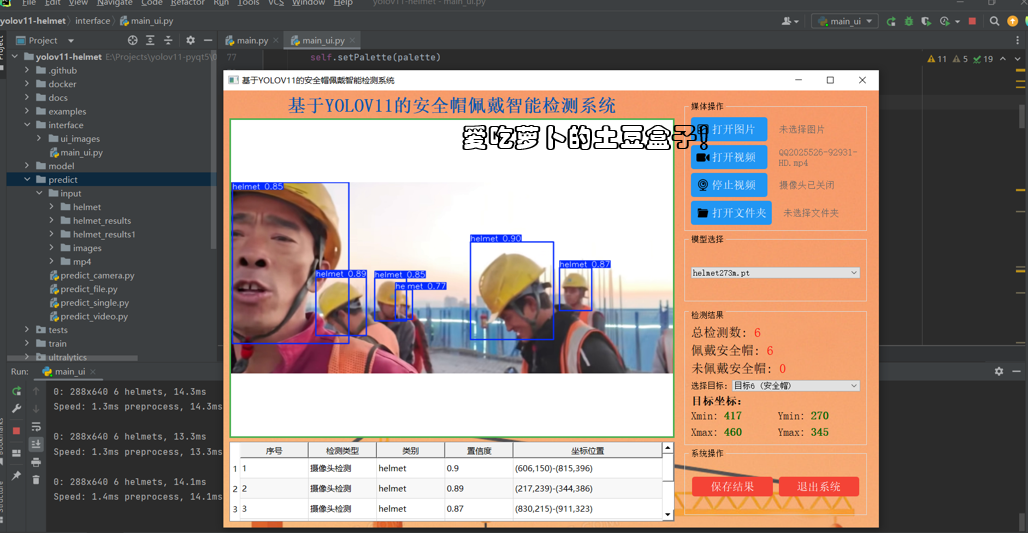
Task: Expand the helmet_results1 folder
Action: [x=52, y=234]
